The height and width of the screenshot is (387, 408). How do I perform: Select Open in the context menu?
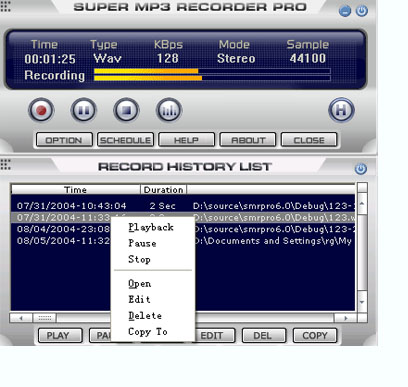(139, 283)
